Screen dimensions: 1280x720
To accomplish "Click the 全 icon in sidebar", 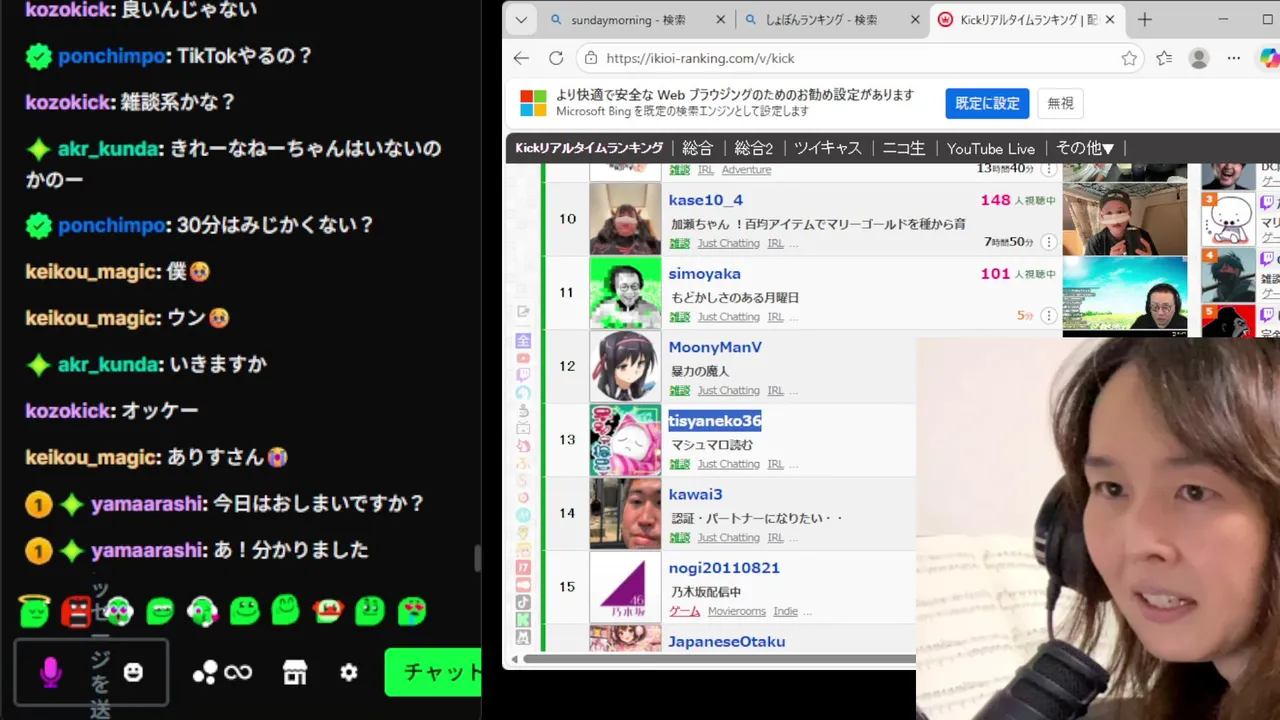I will (523, 341).
